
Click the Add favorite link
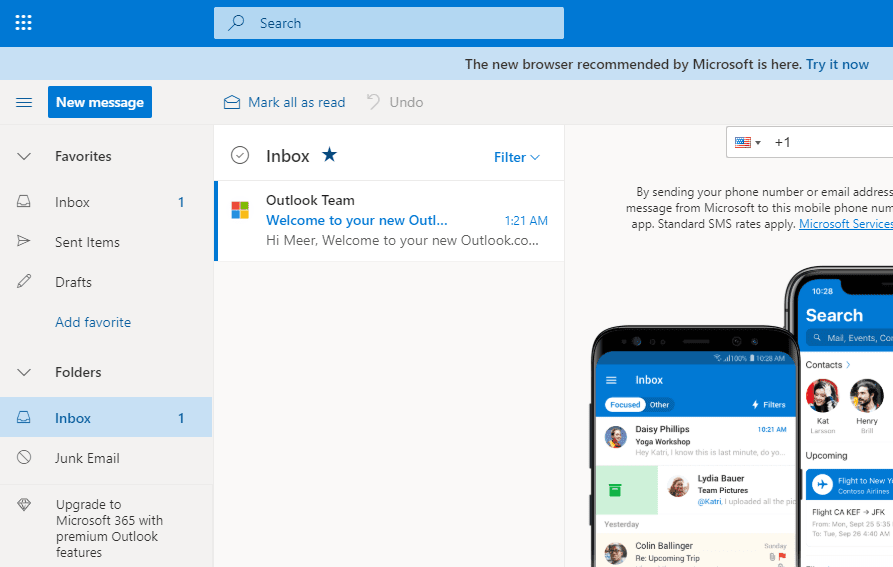pos(93,322)
